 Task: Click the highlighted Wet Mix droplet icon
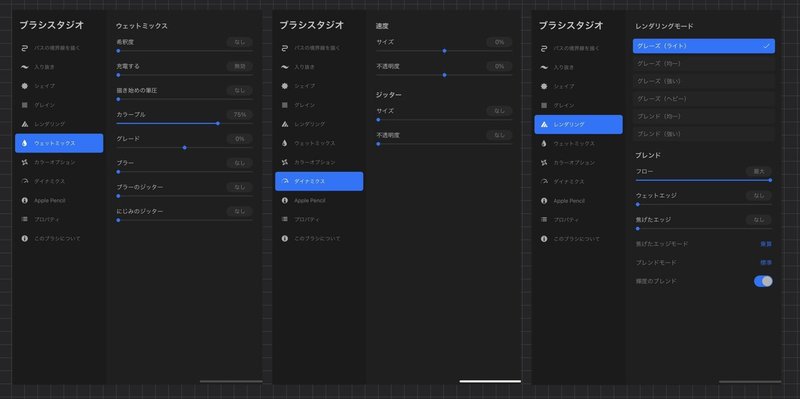click(x=24, y=143)
